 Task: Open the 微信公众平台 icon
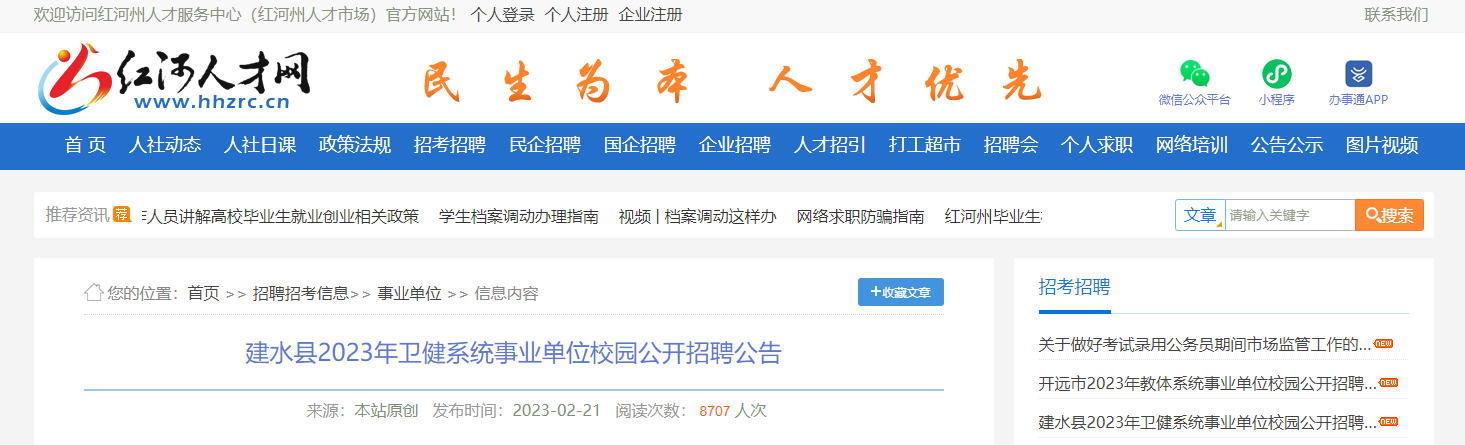[x=1195, y=74]
